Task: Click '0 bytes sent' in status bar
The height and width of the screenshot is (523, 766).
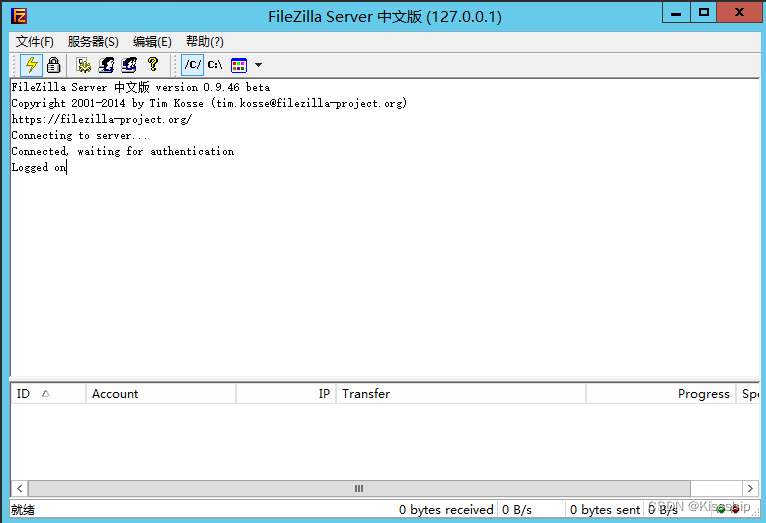Action: pyautogui.click(x=605, y=510)
